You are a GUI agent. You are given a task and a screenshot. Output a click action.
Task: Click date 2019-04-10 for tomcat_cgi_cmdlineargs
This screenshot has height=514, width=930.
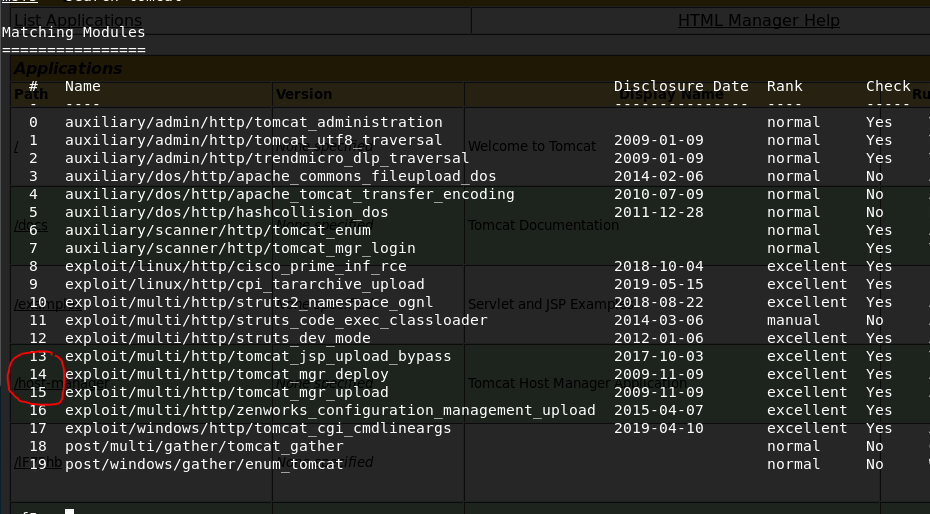click(658, 428)
